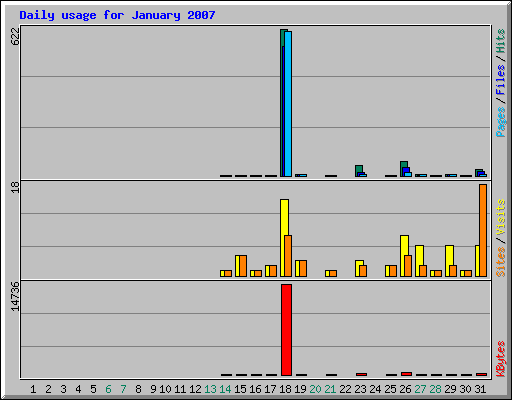The width and height of the screenshot is (512, 400).
Task: Click day label 18 on the x-axis
Action: 285,389
